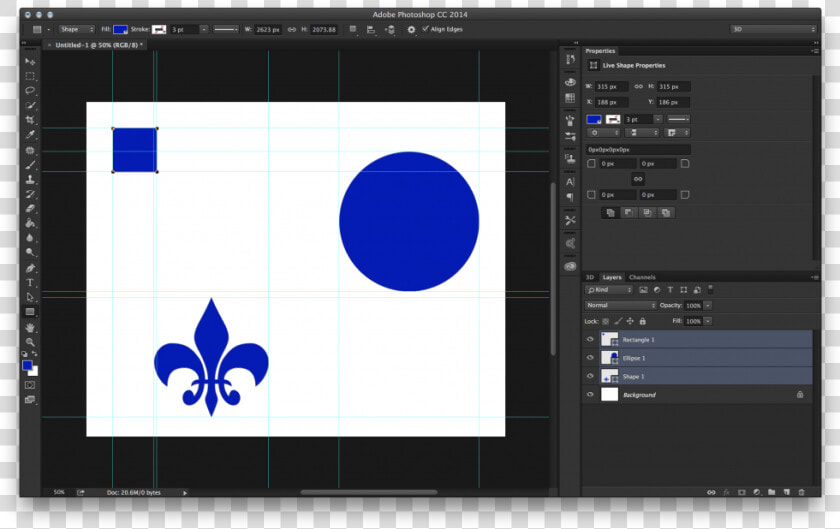Screen dimensions: 840x529
Task: Select the Rectangle shape tool
Action: tap(30, 312)
